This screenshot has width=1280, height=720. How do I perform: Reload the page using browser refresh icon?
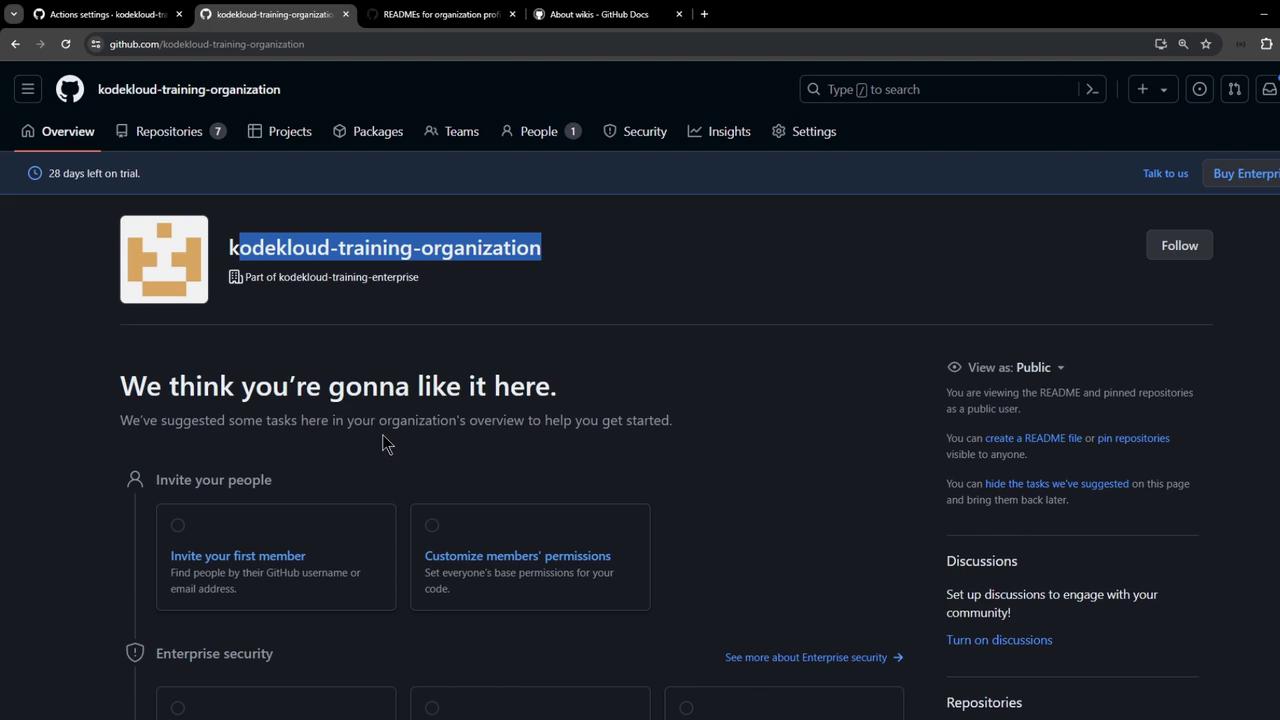click(x=66, y=44)
